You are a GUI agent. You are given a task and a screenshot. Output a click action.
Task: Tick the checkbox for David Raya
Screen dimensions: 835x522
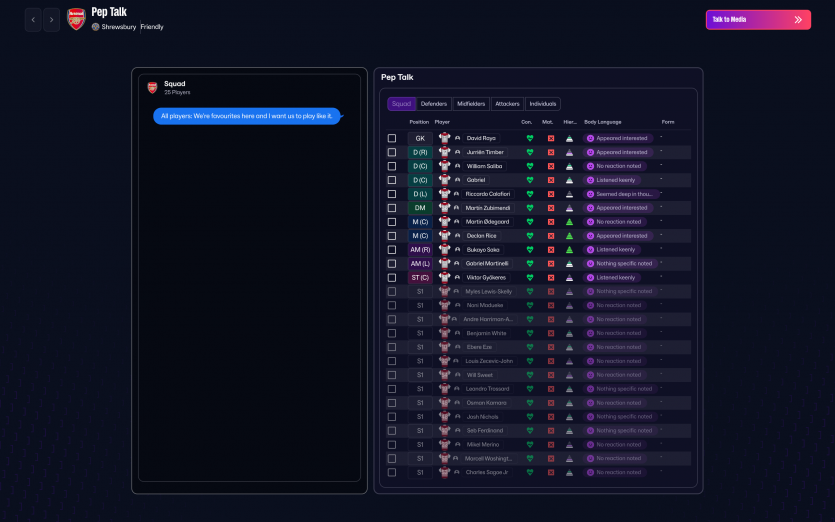[392, 138]
